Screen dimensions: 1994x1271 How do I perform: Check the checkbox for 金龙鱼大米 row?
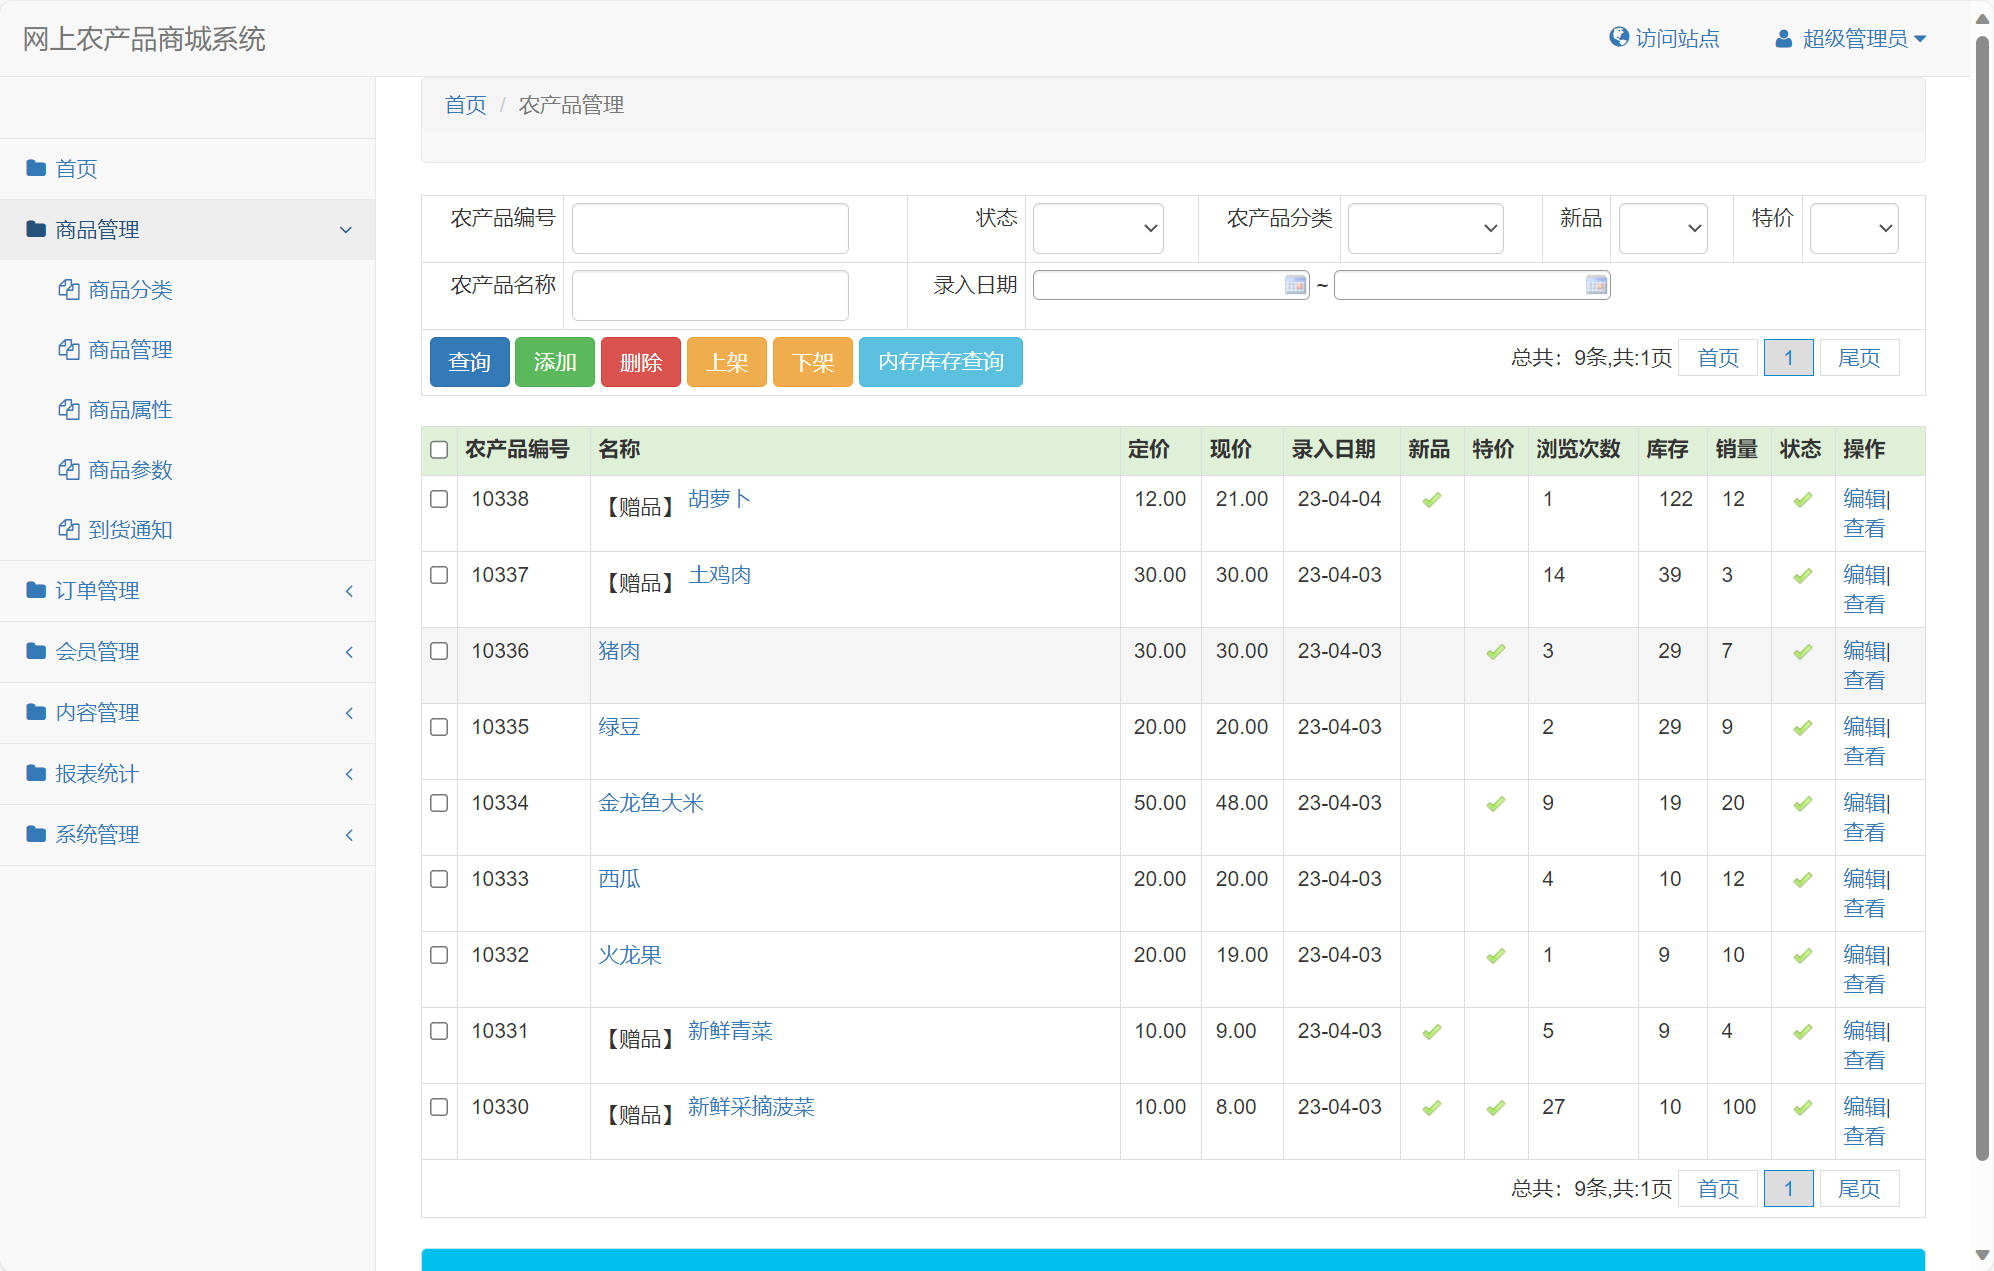[x=439, y=803]
